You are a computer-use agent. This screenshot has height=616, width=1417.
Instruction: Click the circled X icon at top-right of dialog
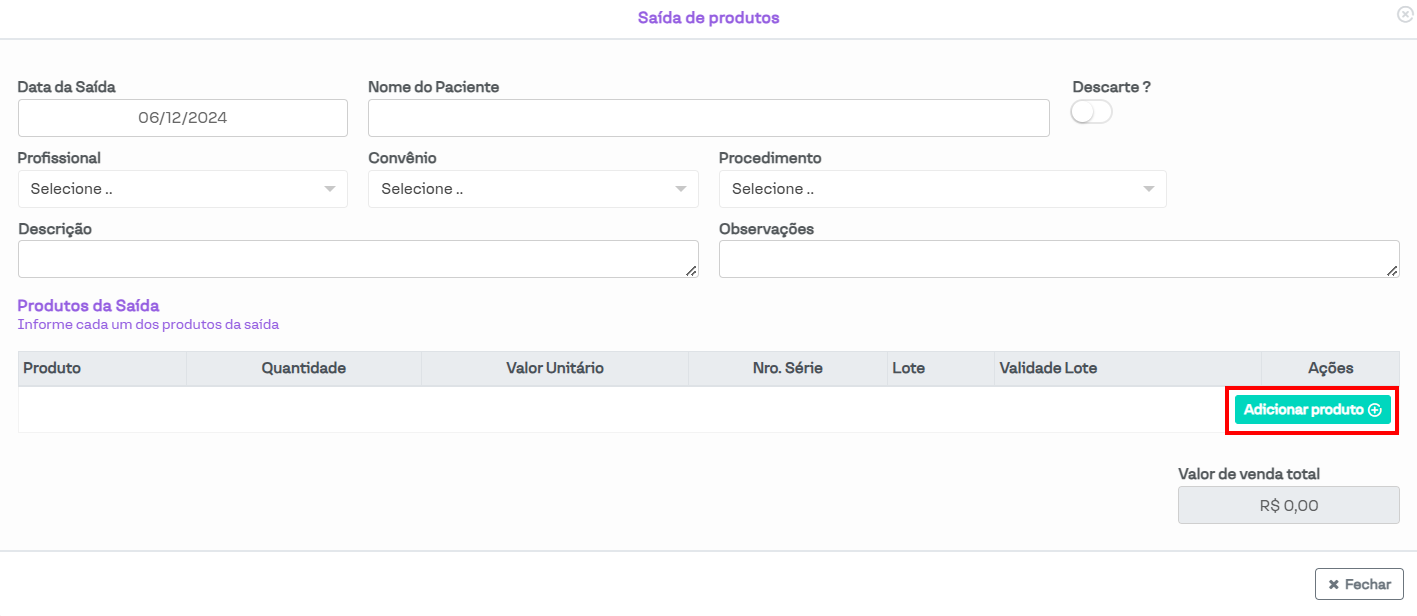click(1405, 14)
